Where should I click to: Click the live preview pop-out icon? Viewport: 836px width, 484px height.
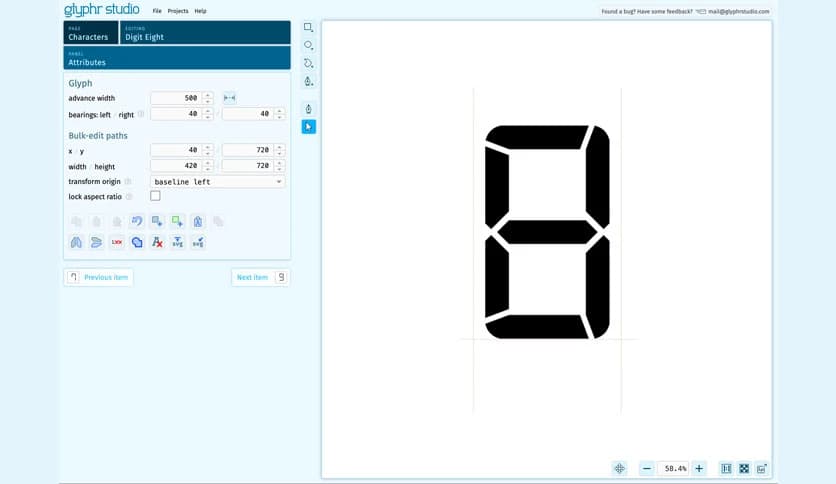pos(761,469)
